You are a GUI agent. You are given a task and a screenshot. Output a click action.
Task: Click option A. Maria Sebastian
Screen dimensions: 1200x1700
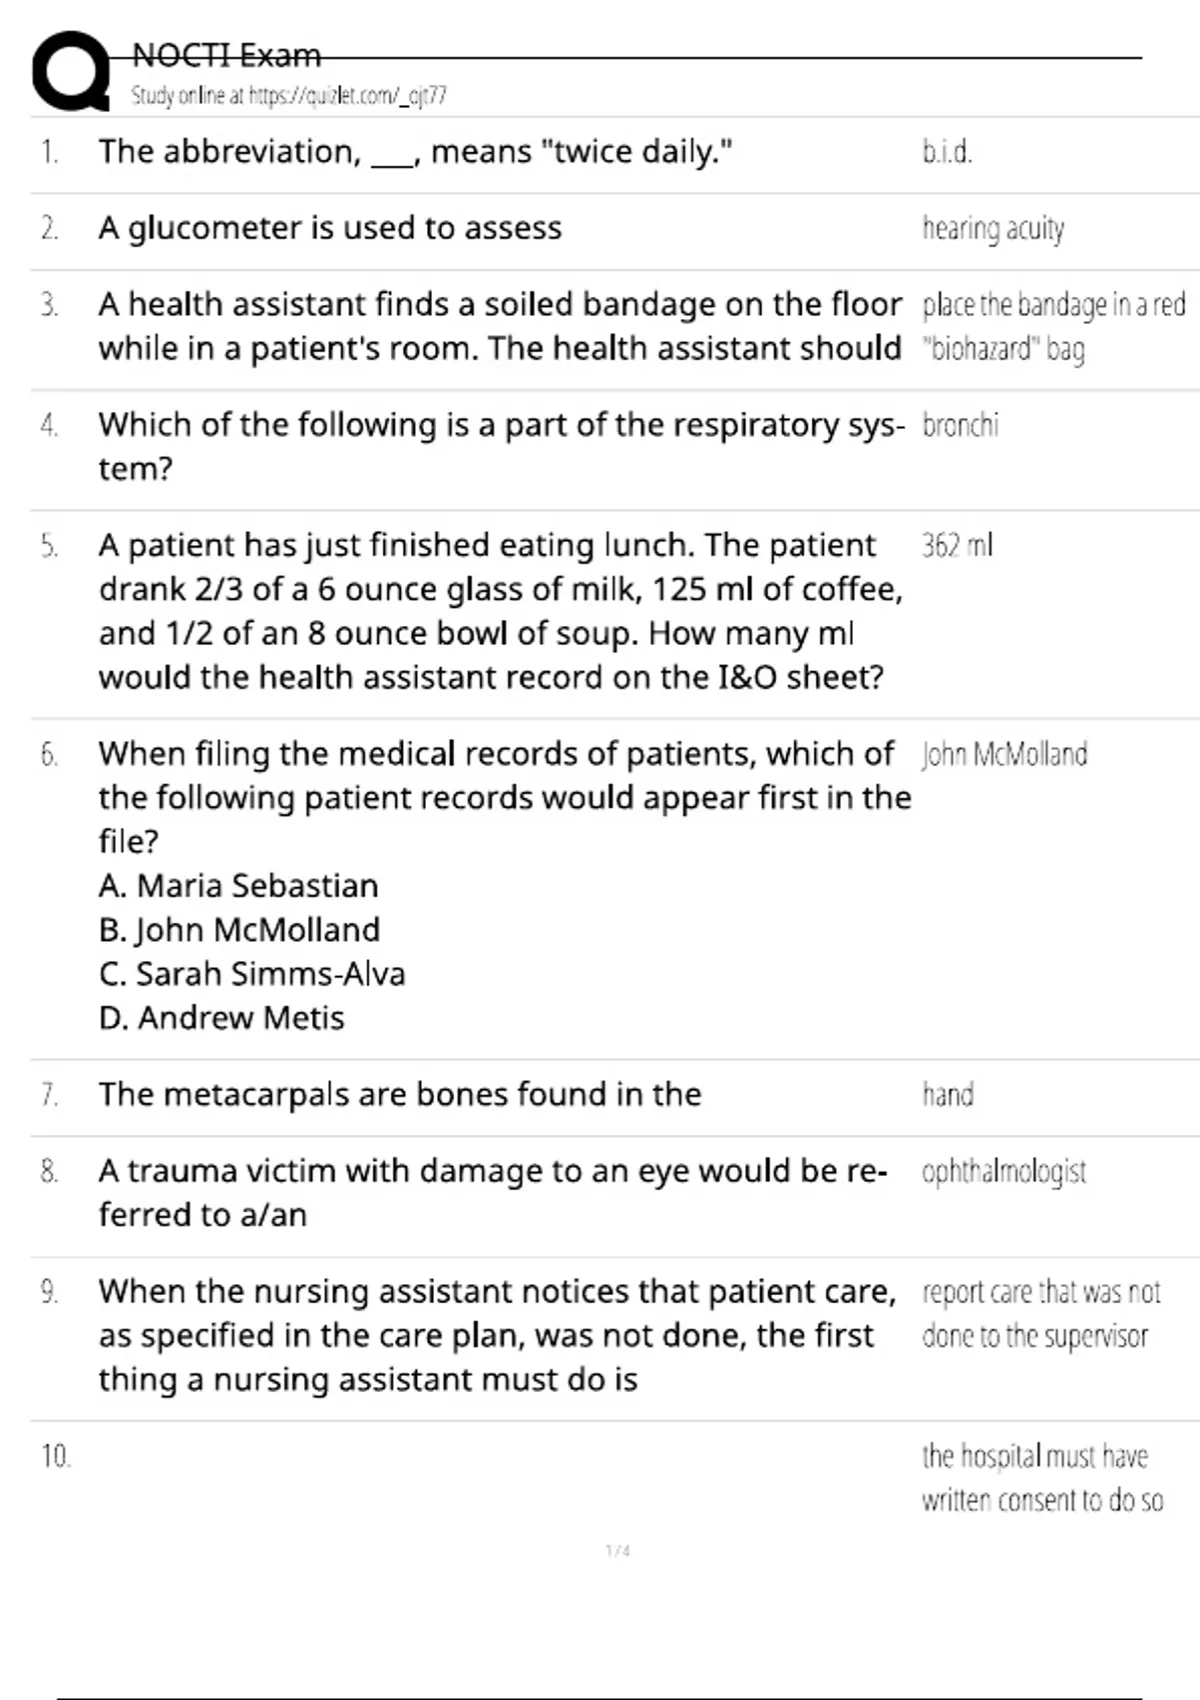tap(238, 886)
